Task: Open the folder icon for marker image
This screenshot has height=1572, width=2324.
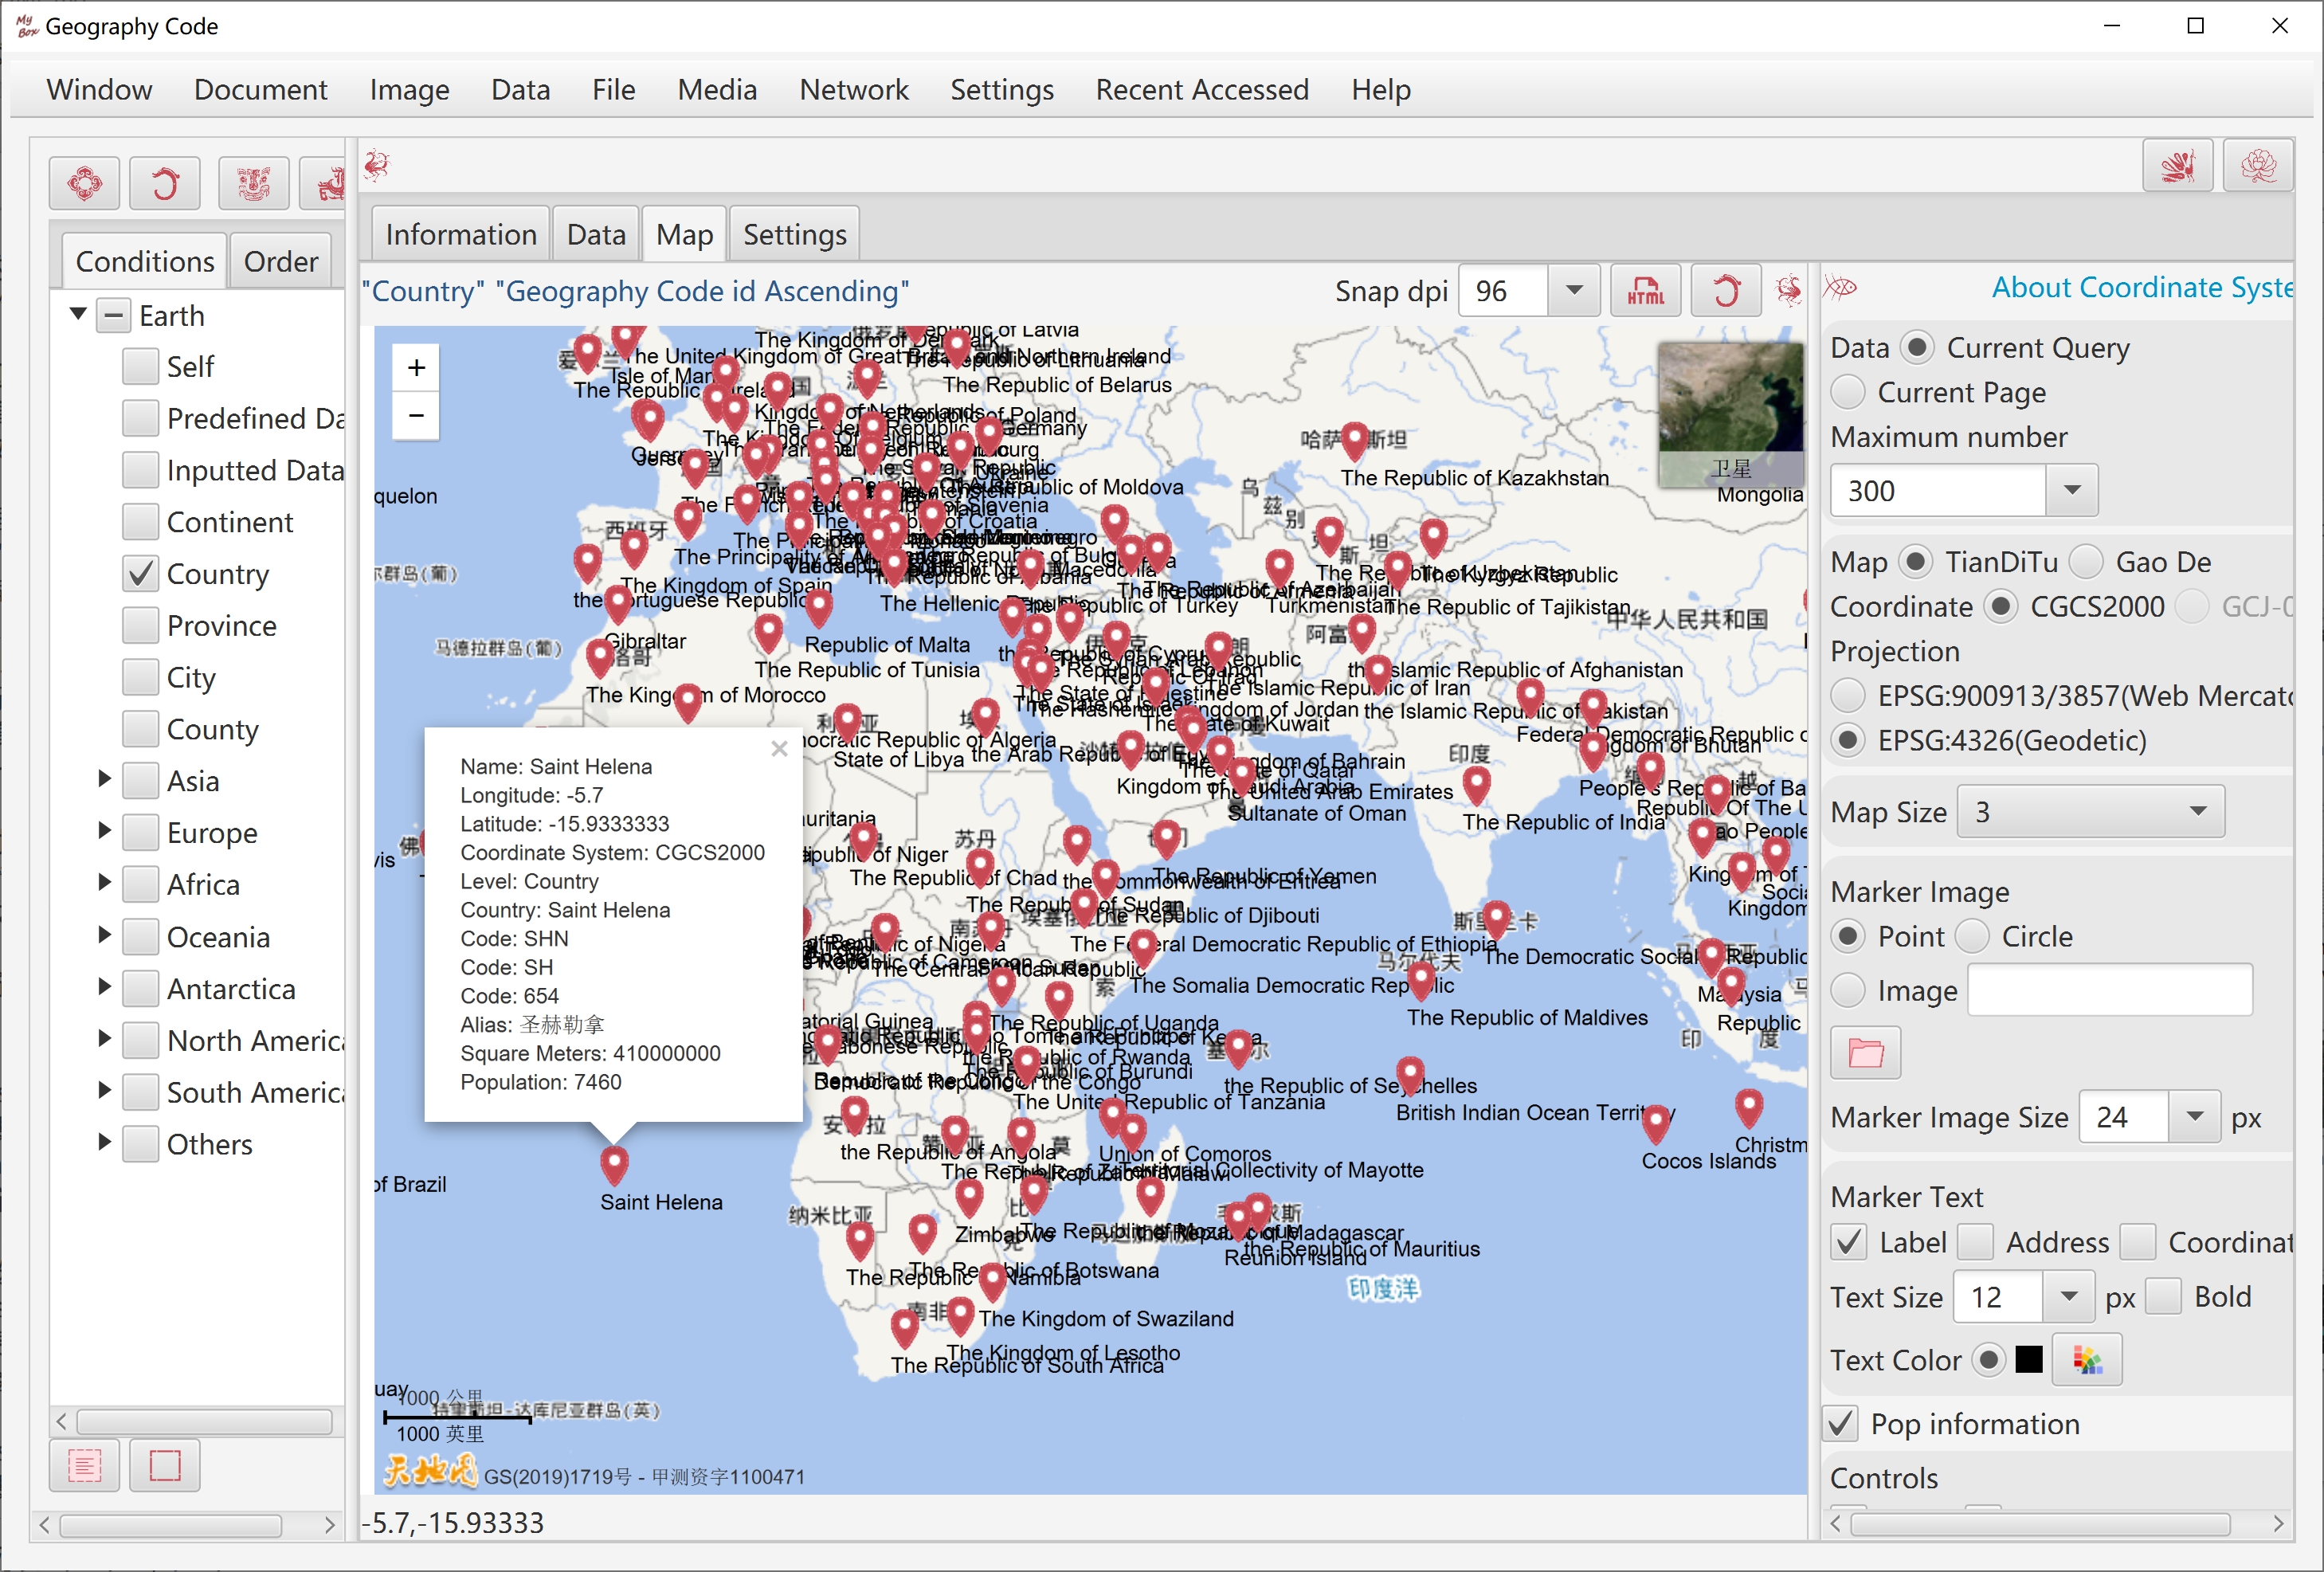Action: click(1865, 1053)
